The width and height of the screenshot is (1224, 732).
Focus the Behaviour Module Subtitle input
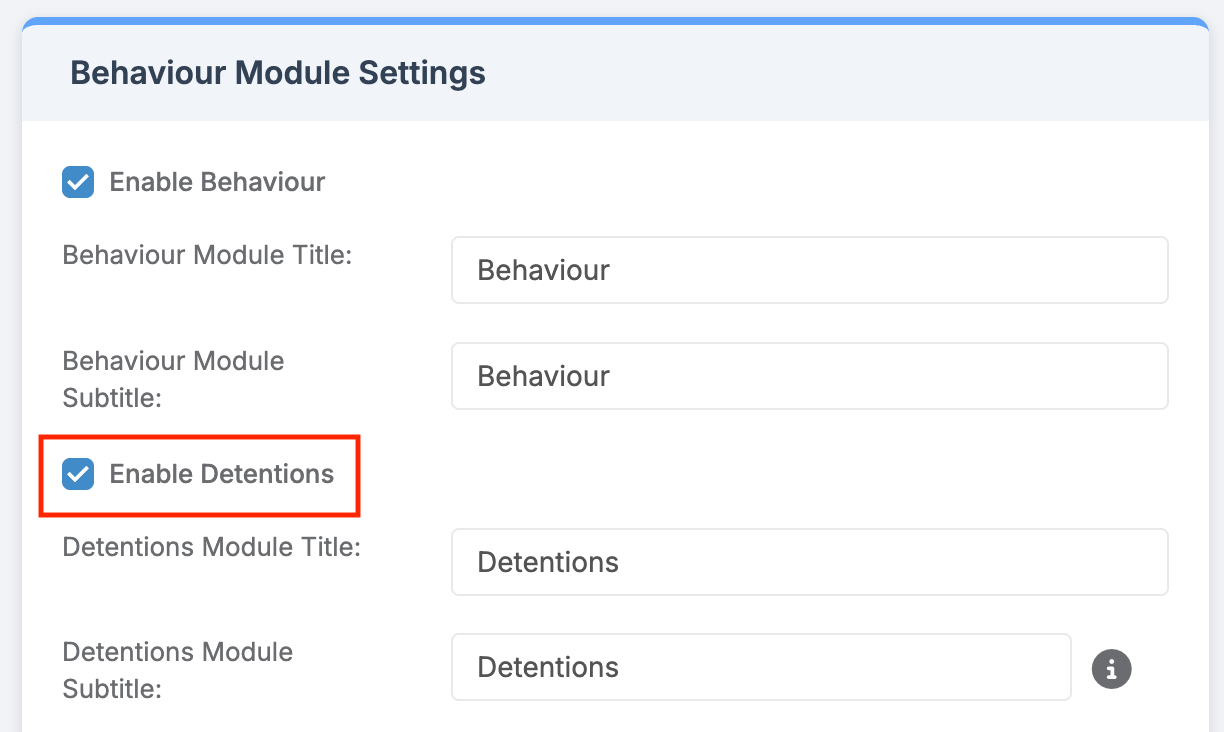[x=808, y=376]
